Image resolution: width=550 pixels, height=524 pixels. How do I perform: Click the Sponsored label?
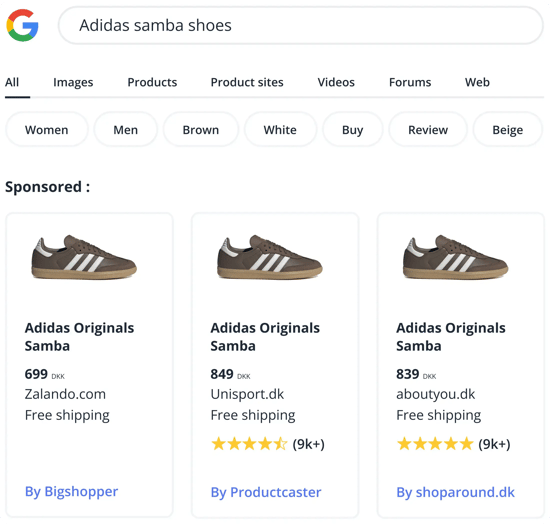click(47, 187)
